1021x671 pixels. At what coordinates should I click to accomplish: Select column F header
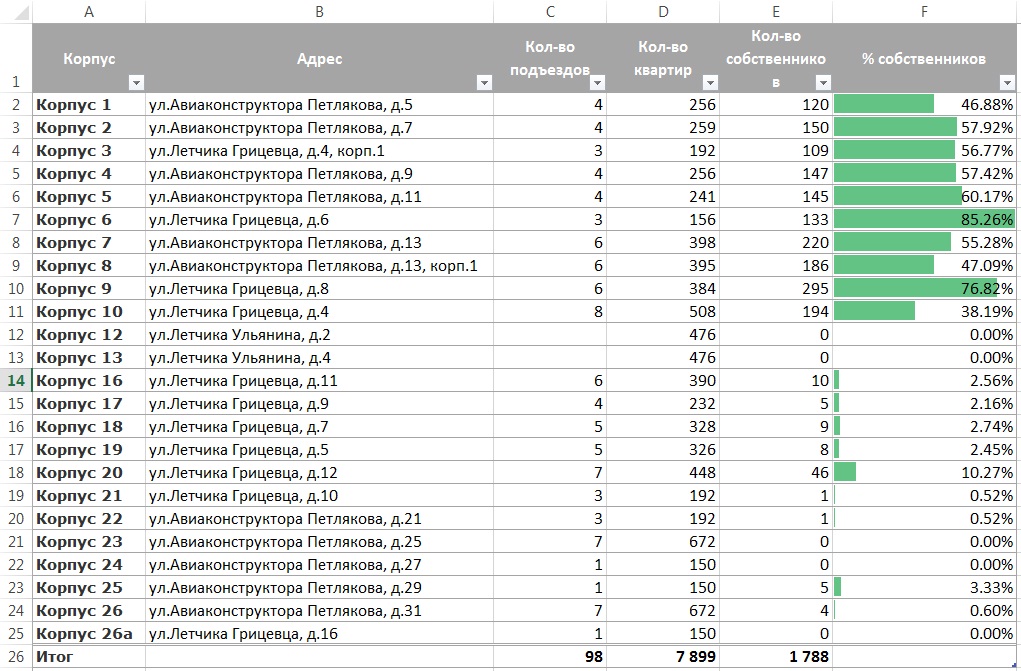(x=924, y=12)
